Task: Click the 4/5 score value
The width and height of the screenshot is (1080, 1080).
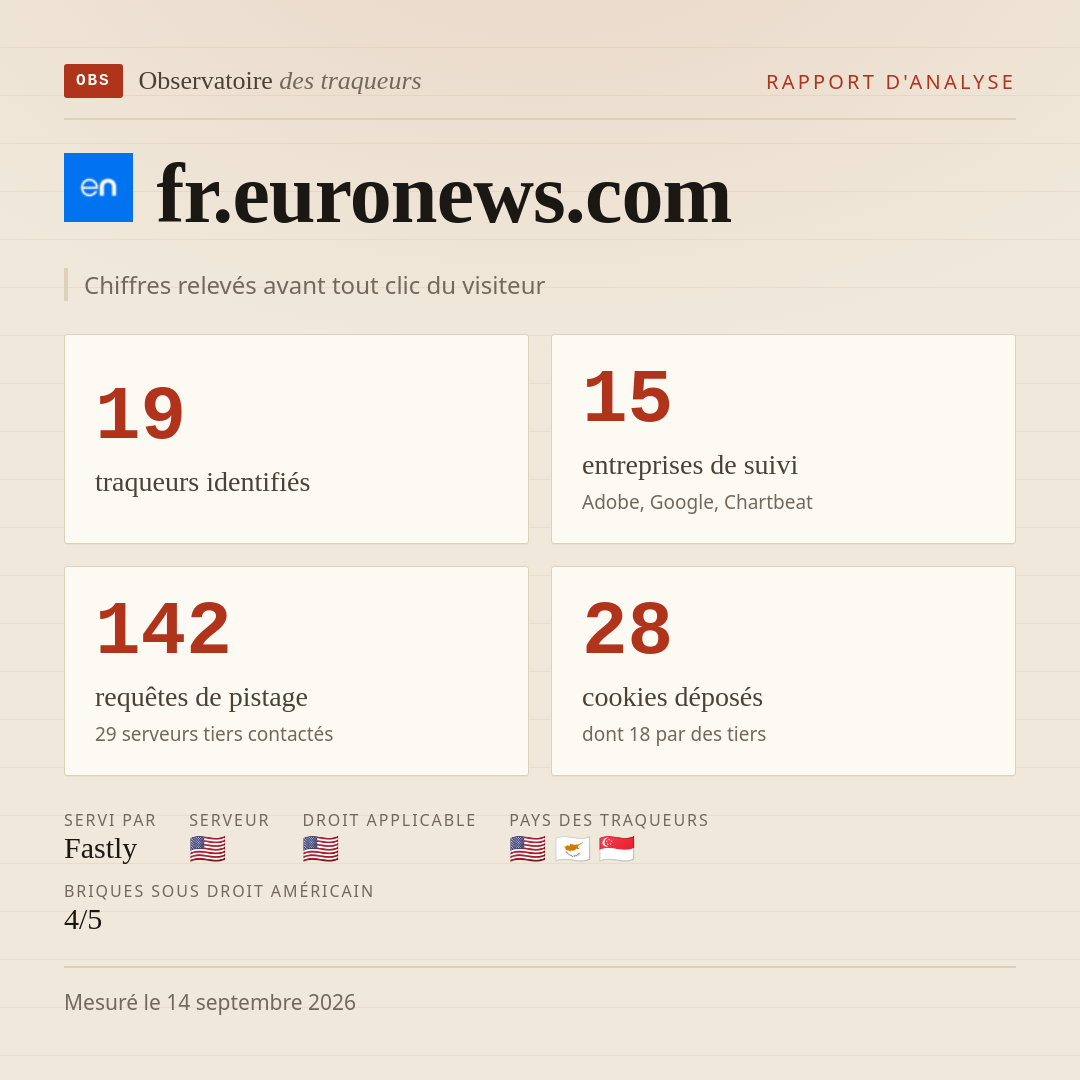Action: [83, 920]
